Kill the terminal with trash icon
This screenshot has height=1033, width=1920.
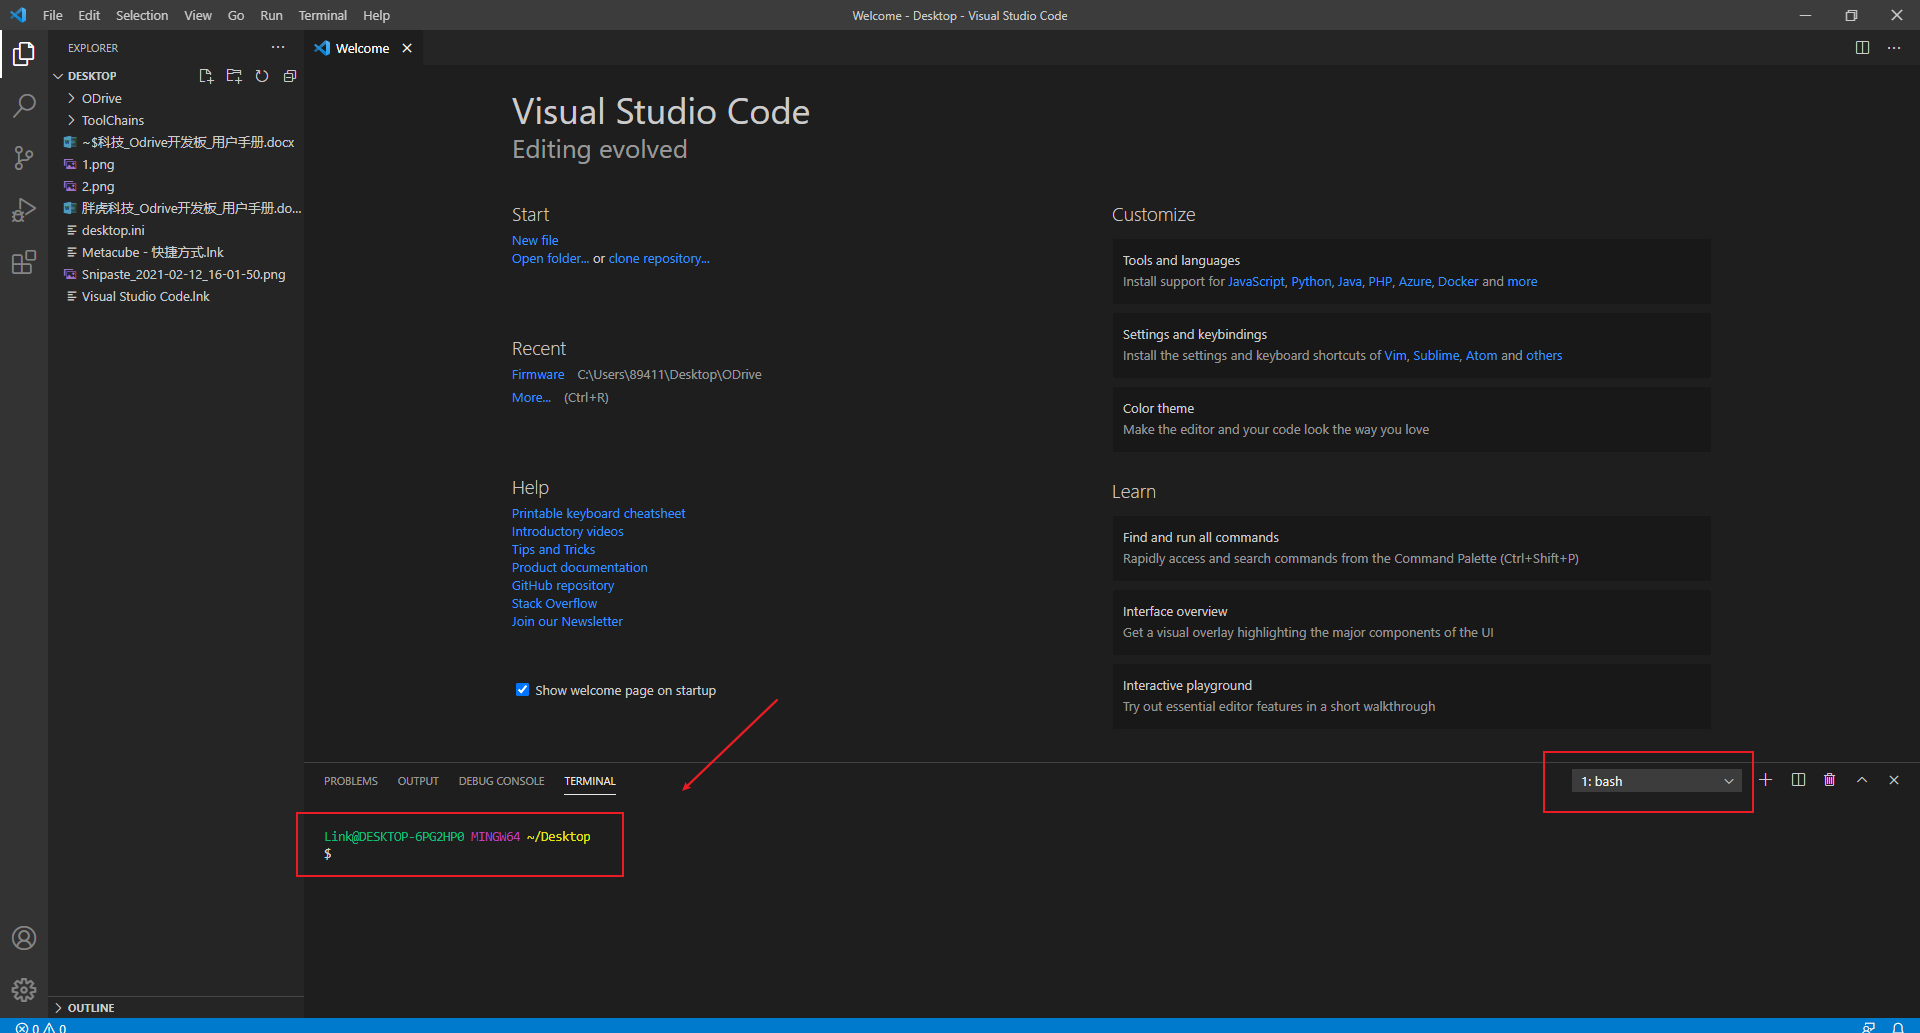(1830, 780)
